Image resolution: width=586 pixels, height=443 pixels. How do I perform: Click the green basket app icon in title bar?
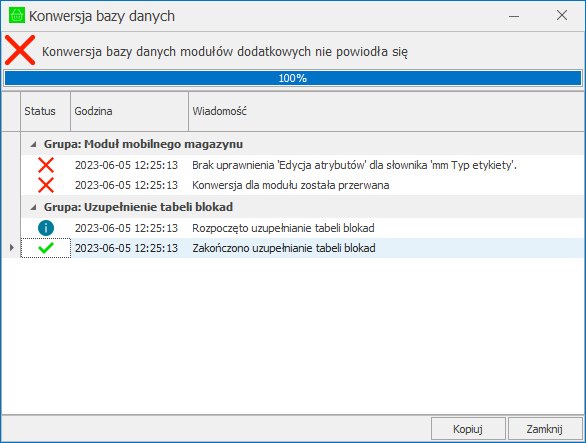[x=16, y=16]
